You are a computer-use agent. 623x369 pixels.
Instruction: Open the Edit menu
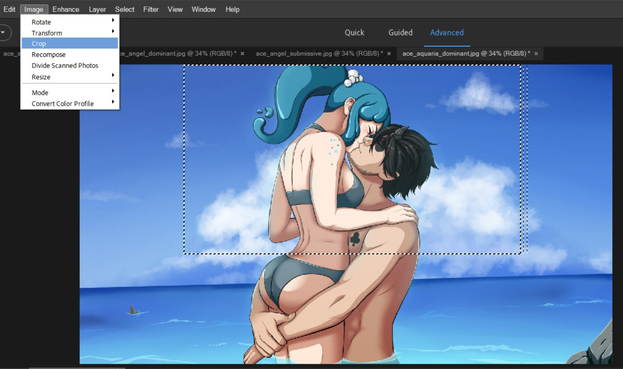(9, 9)
